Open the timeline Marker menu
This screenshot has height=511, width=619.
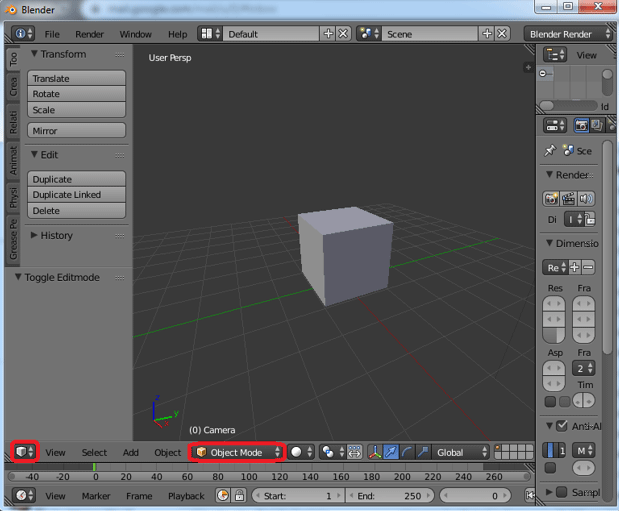pyautogui.click(x=96, y=496)
